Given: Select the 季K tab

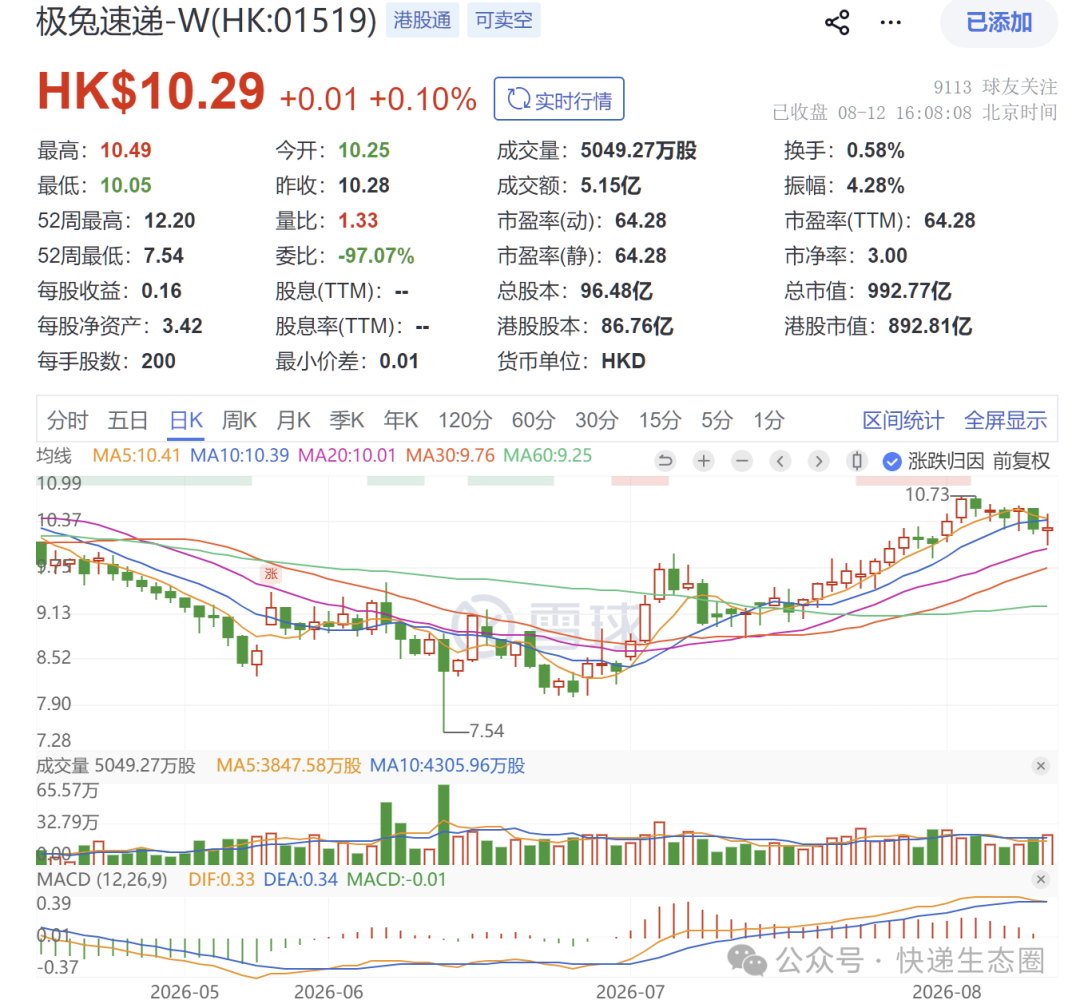Looking at the screenshot, I should (x=346, y=420).
